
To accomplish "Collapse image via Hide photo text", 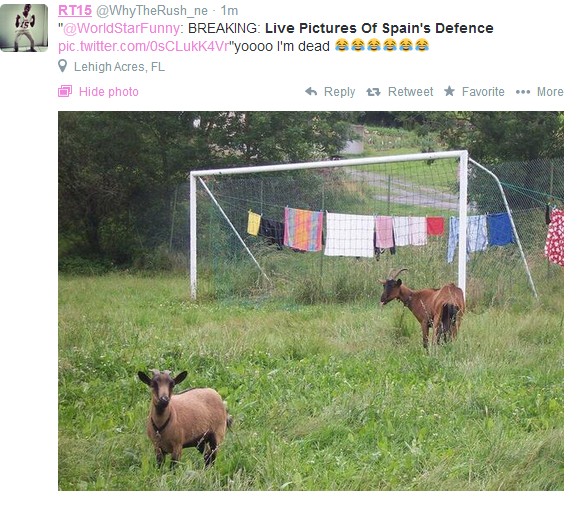I will click(x=109, y=91).
